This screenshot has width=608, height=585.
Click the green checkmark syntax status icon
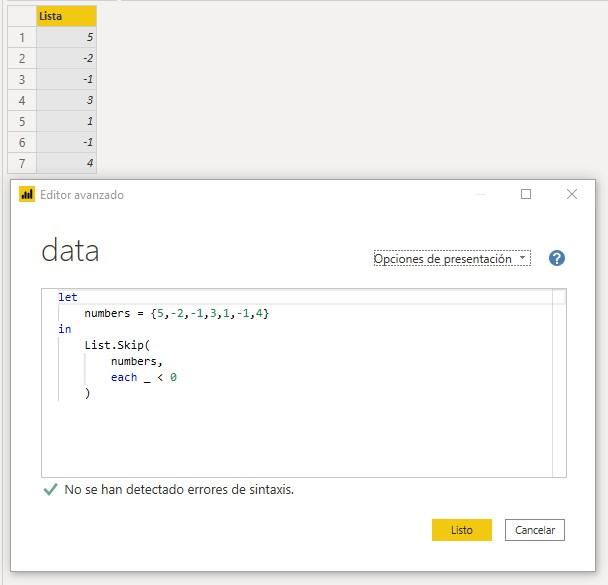point(50,490)
